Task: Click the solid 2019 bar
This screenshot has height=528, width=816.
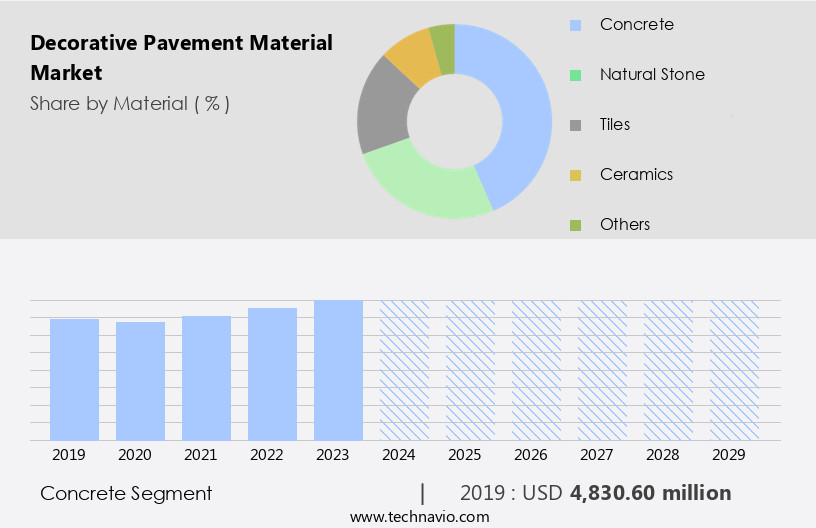Action: 75,379
